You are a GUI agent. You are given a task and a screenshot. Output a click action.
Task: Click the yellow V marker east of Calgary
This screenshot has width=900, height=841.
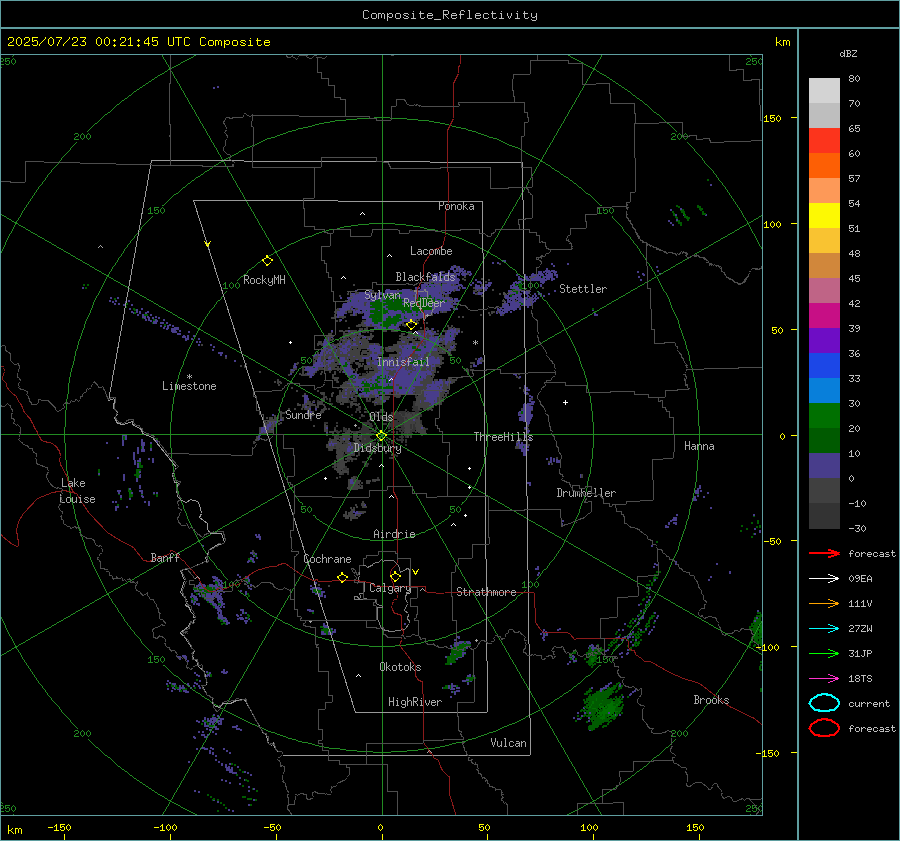point(416,572)
